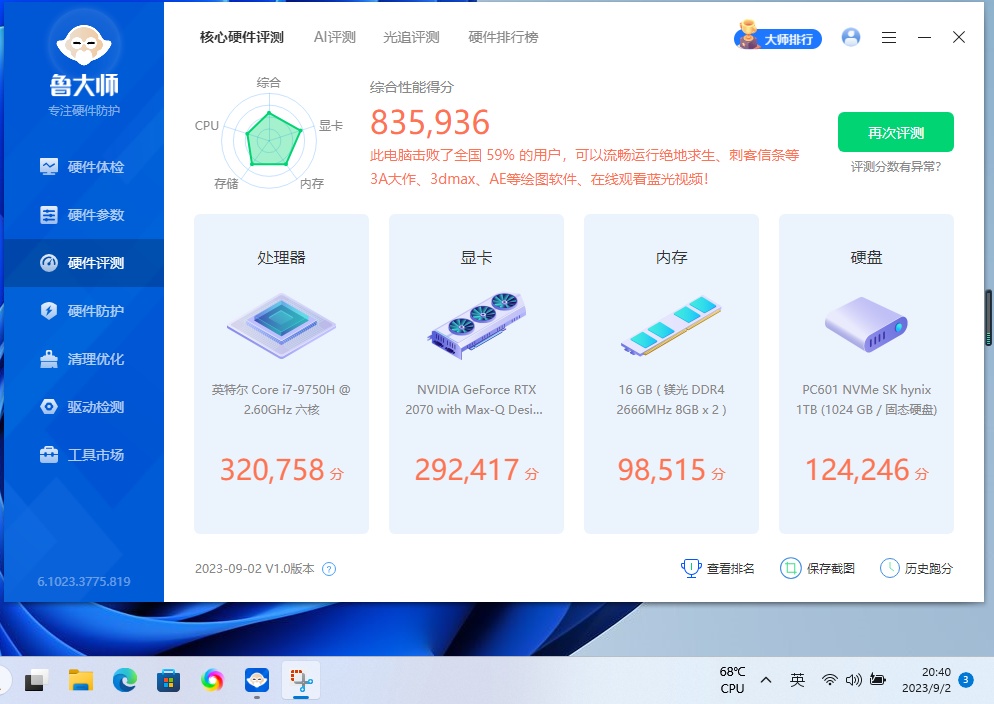Click the vertical scrollbar at screen edge
This screenshot has width=994, height=704.
coord(988,318)
